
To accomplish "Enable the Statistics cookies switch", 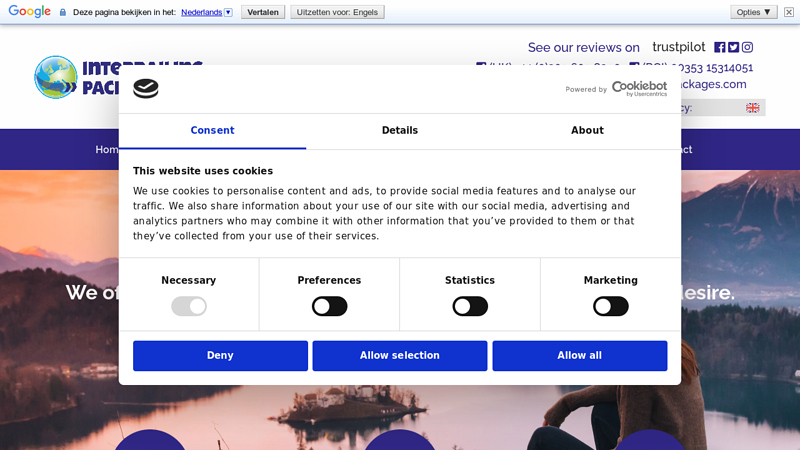I will 470,306.
